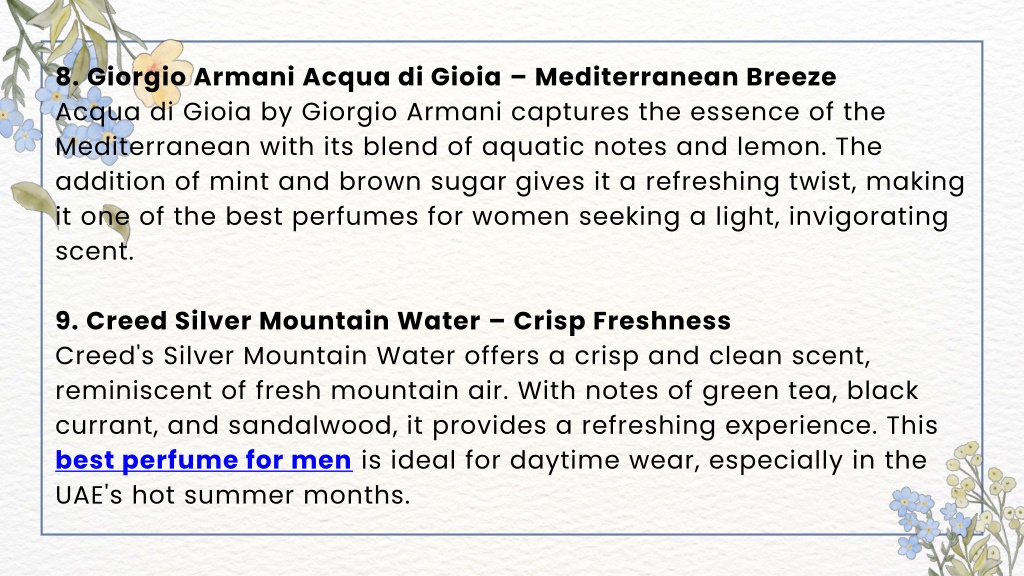Click the phrase "green tea, black currant"
The image size is (1024, 576).
487,408
